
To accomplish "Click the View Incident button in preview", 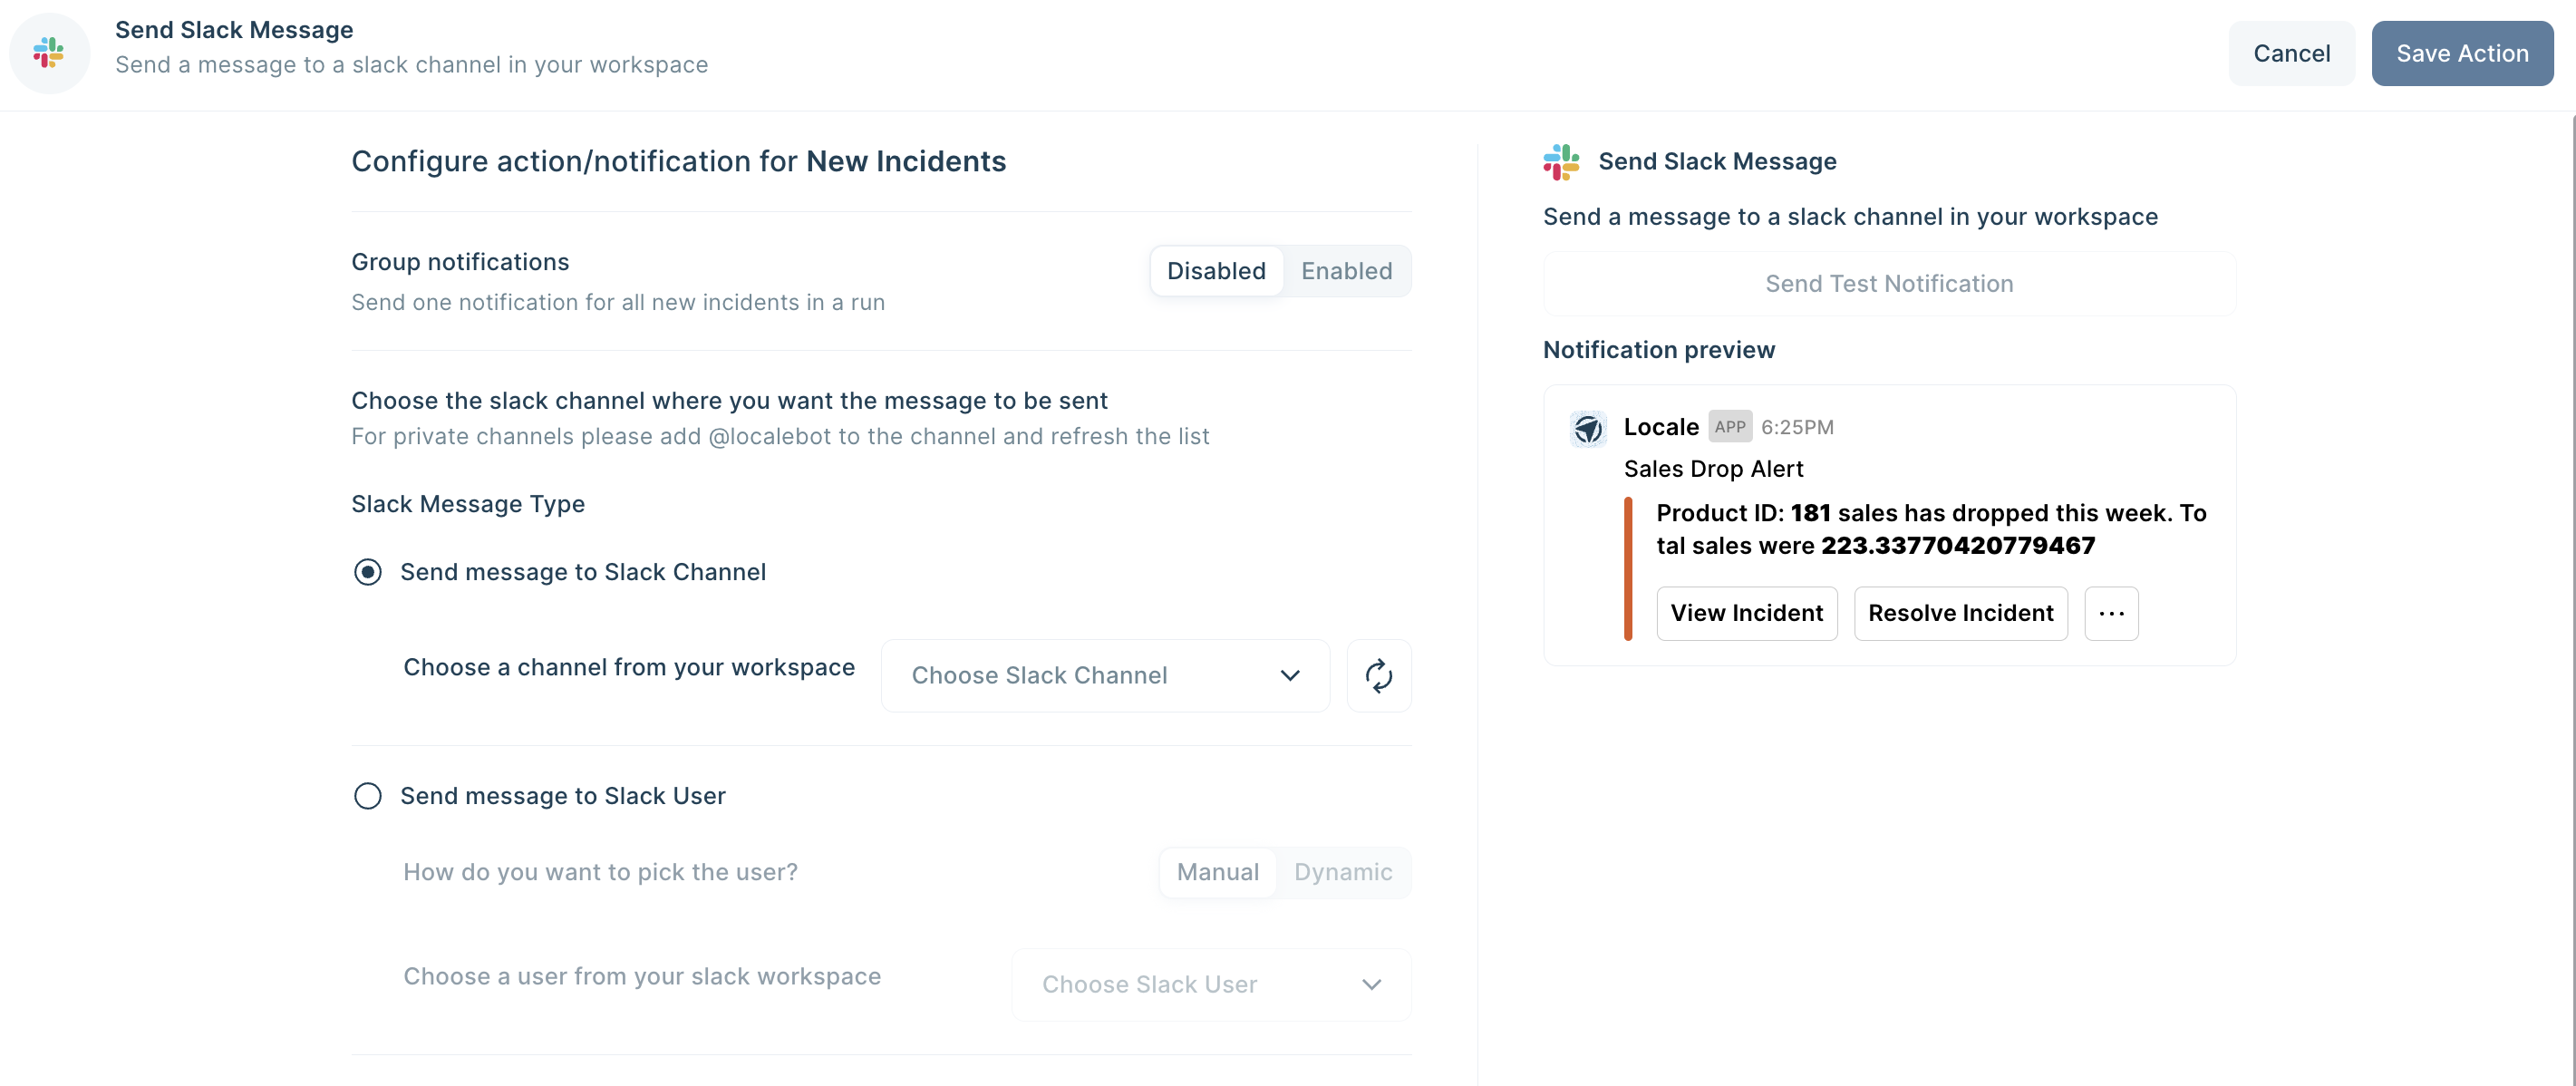I will coord(1747,611).
